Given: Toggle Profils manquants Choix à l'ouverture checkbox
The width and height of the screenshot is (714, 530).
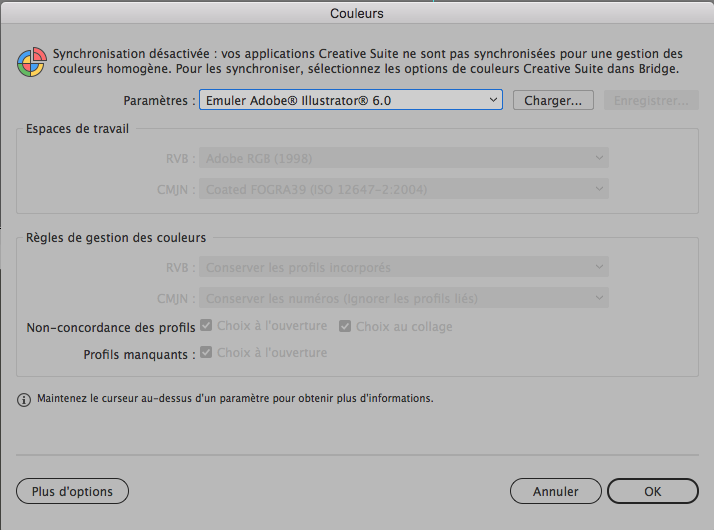Looking at the screenshot, I should (x=206, y=352).
